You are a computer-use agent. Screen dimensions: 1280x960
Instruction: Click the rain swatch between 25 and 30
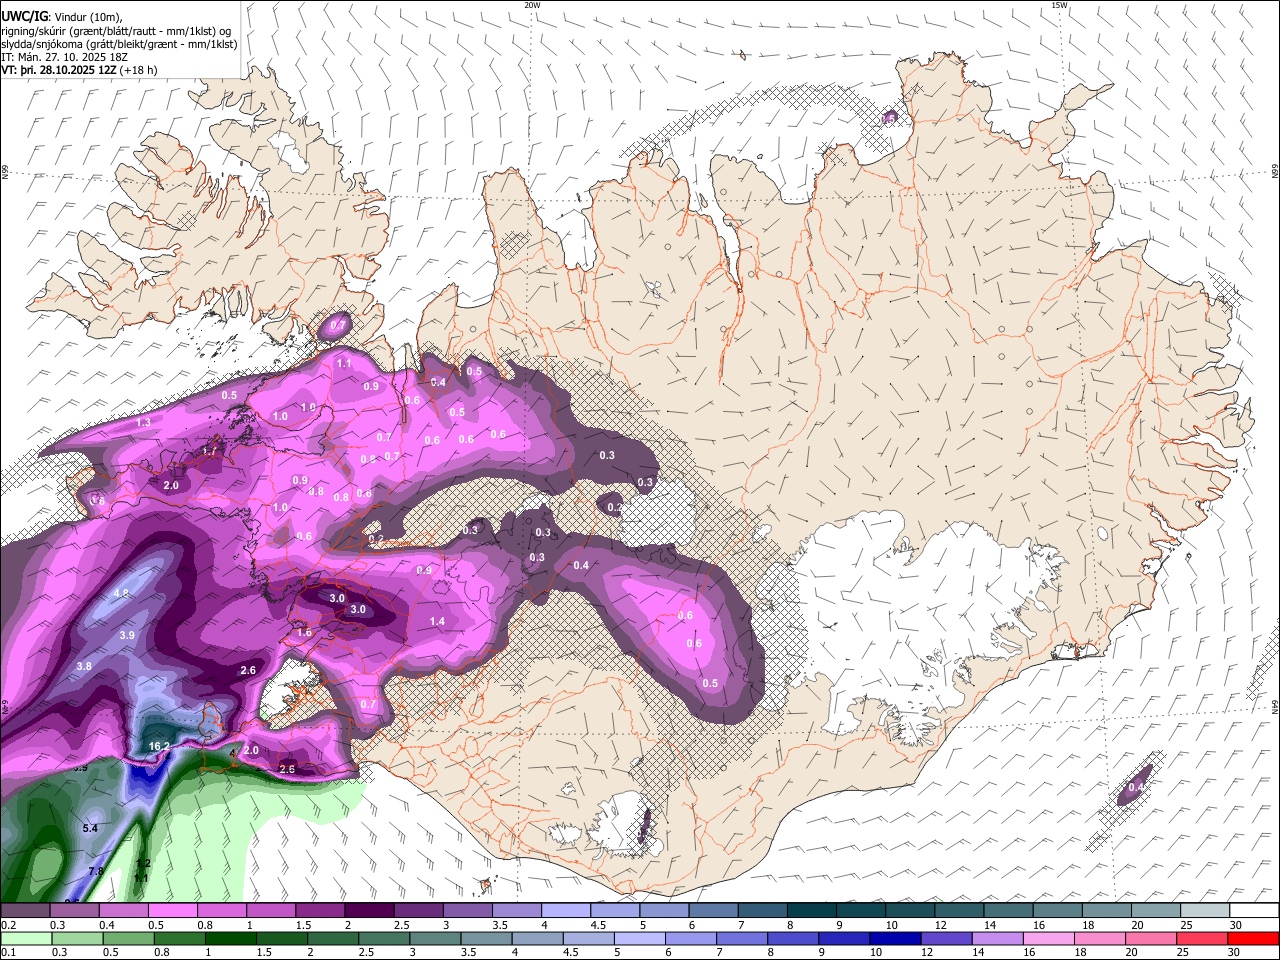pos(1202,938)
